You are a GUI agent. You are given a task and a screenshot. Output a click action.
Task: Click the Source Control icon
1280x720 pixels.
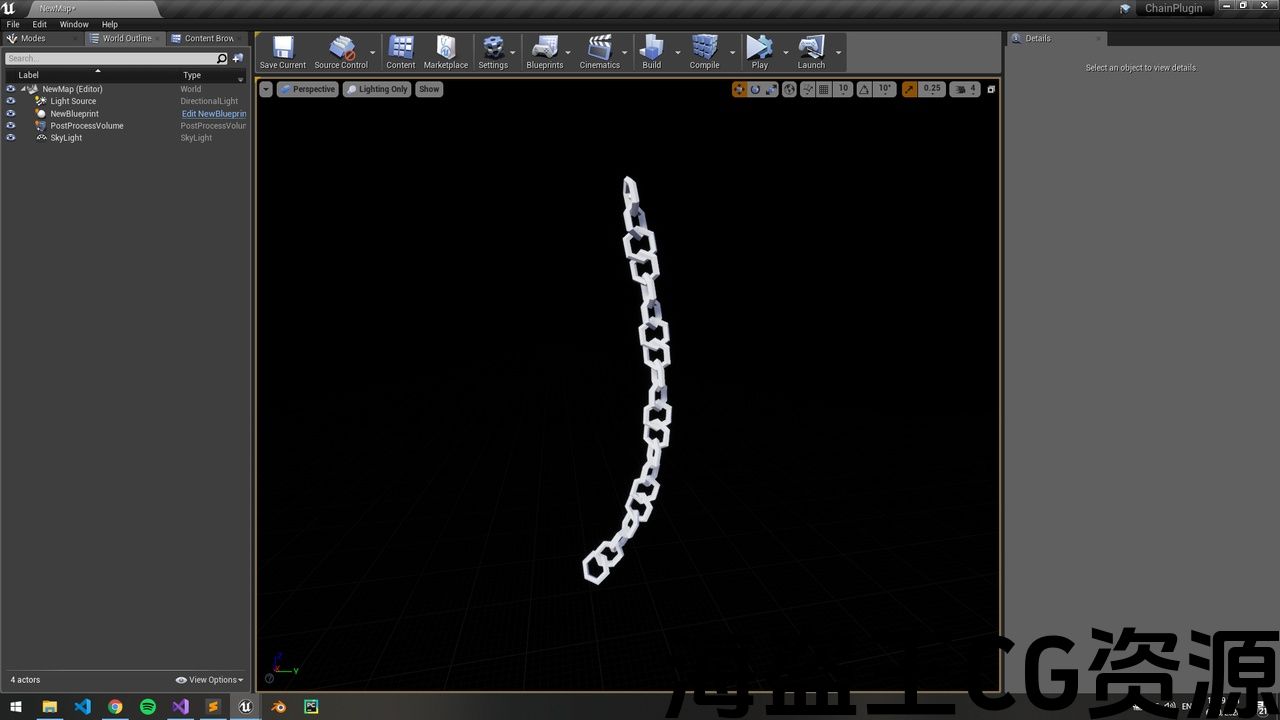(x=341, y=52)
